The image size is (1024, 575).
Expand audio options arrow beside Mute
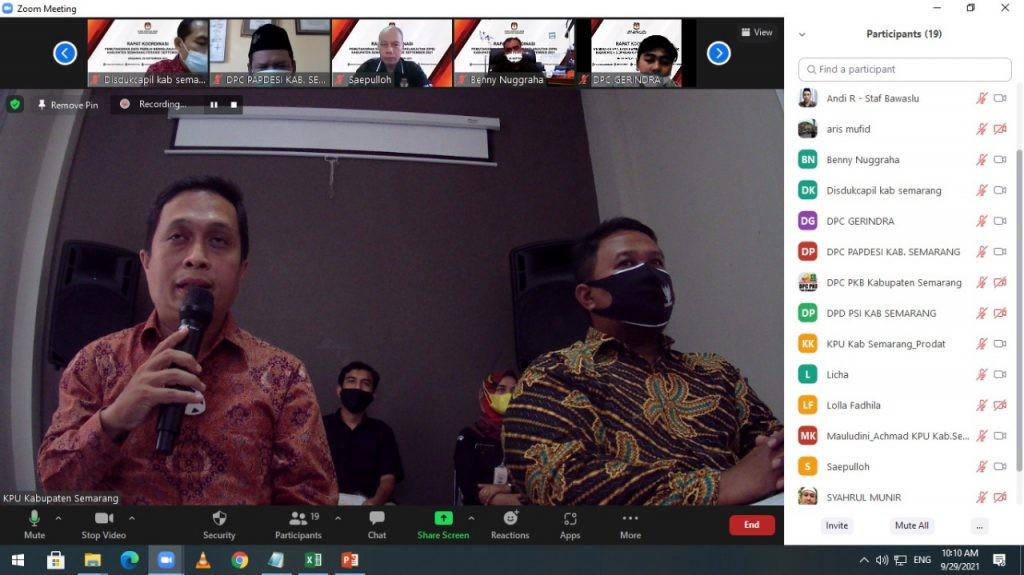(x=58, y=518)
